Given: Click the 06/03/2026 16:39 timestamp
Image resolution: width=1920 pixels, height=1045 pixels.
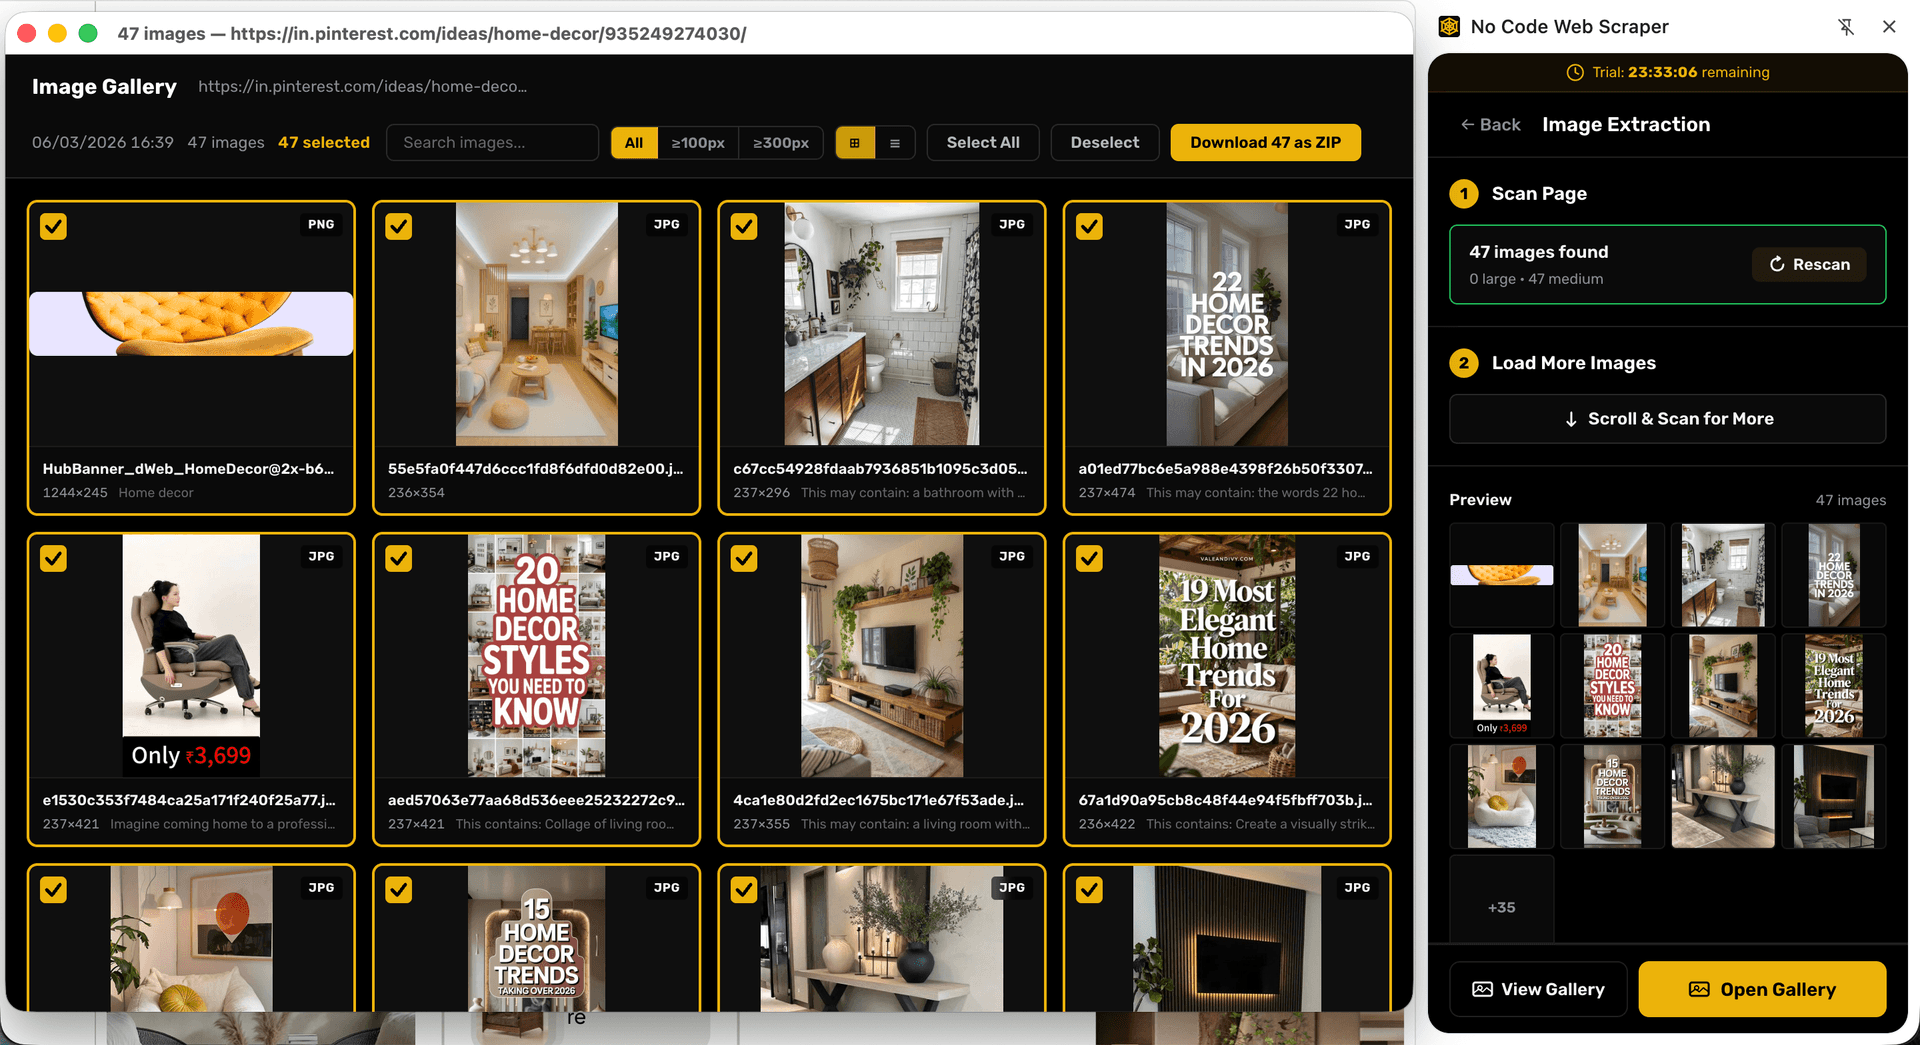Looking at the screenshot, I should coord(103,143).
